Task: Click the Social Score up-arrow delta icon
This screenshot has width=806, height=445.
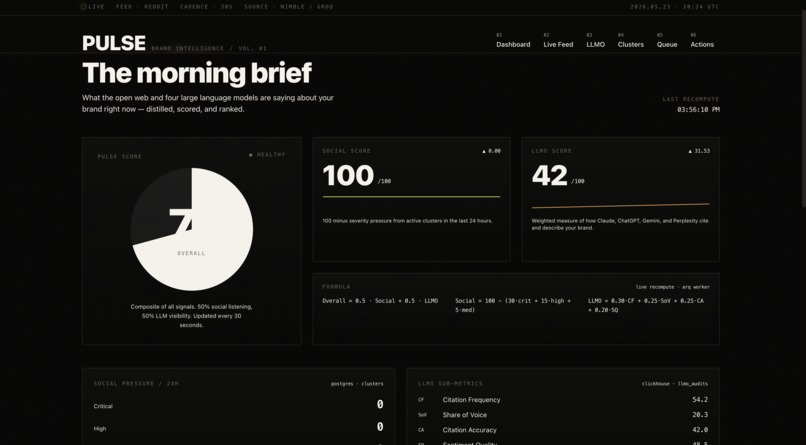Action: click(484, 151)
